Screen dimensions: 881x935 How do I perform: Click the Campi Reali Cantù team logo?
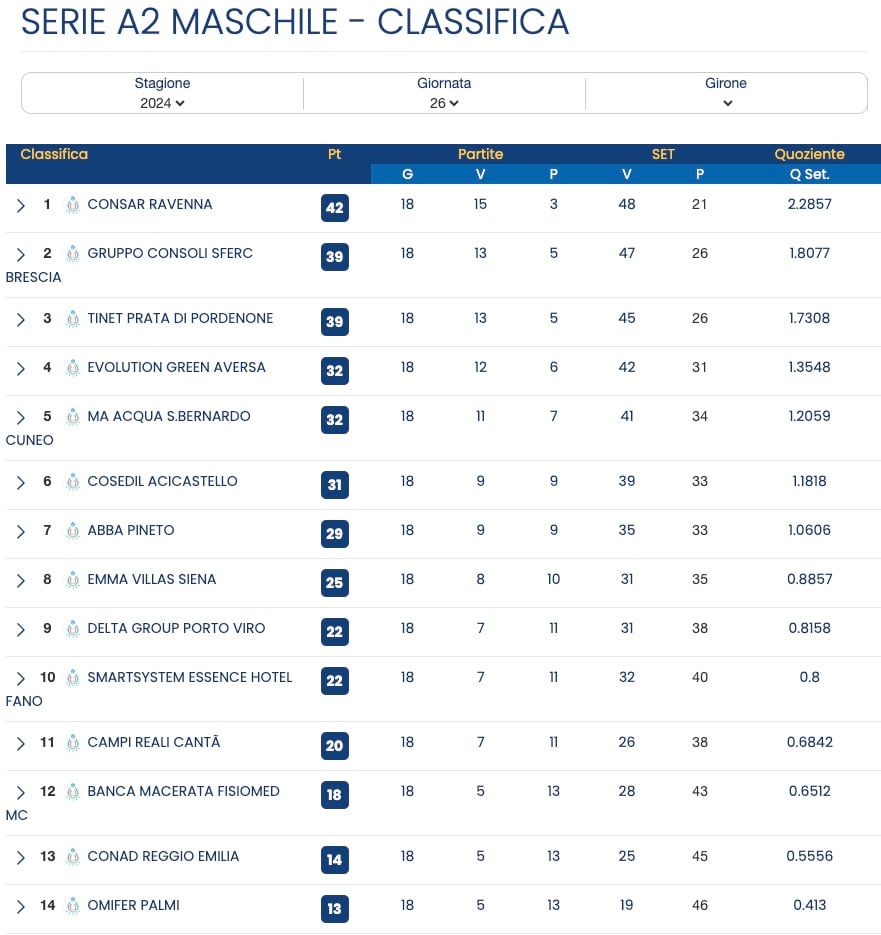point(73,742)
